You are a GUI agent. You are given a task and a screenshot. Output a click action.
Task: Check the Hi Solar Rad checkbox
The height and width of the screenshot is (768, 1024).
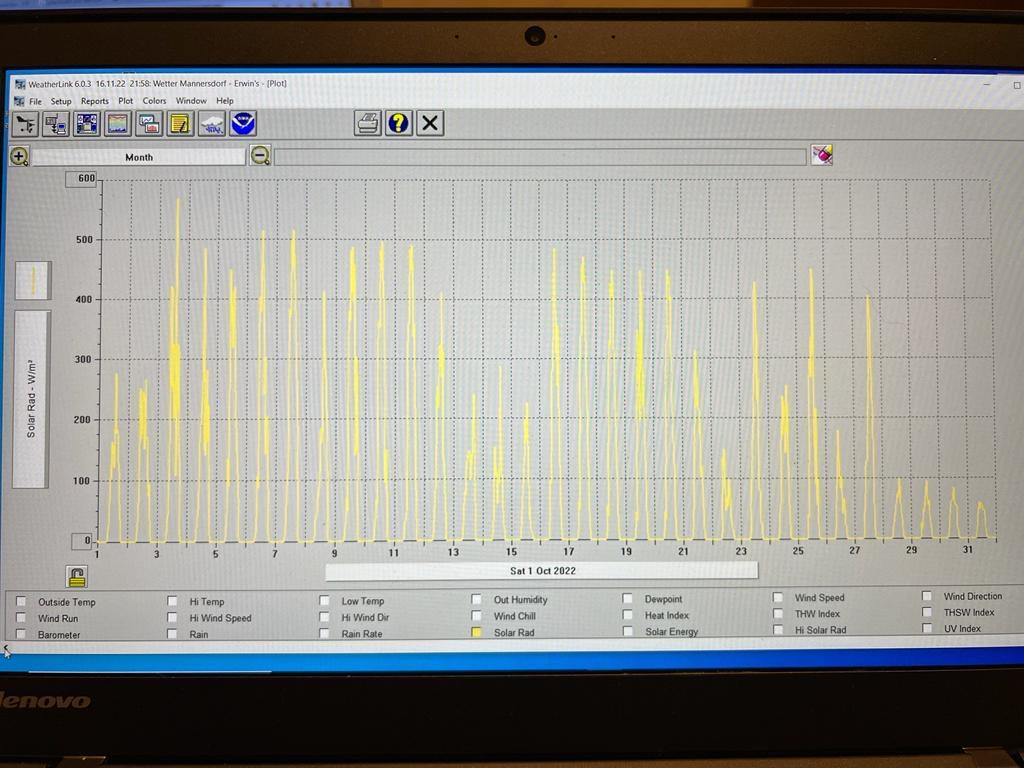pos(778,630)
